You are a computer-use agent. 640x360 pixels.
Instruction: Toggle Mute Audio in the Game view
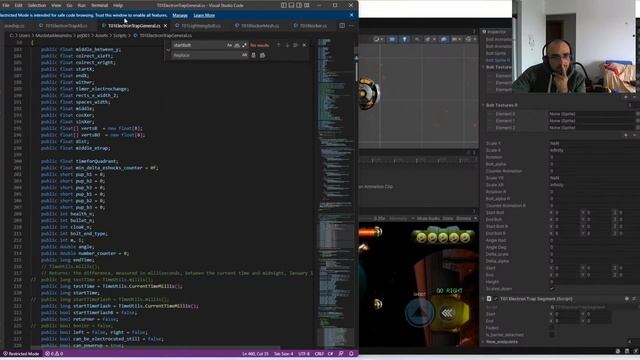[x=428, y=219]
